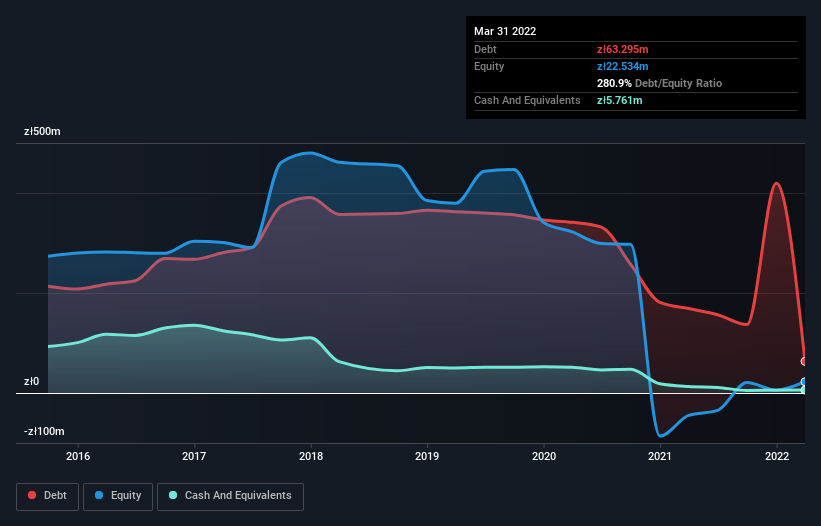The width and height of the screenshot is (821, 526).
Task: Click the red Debt endpoint marker
Action: click(804, 361)
